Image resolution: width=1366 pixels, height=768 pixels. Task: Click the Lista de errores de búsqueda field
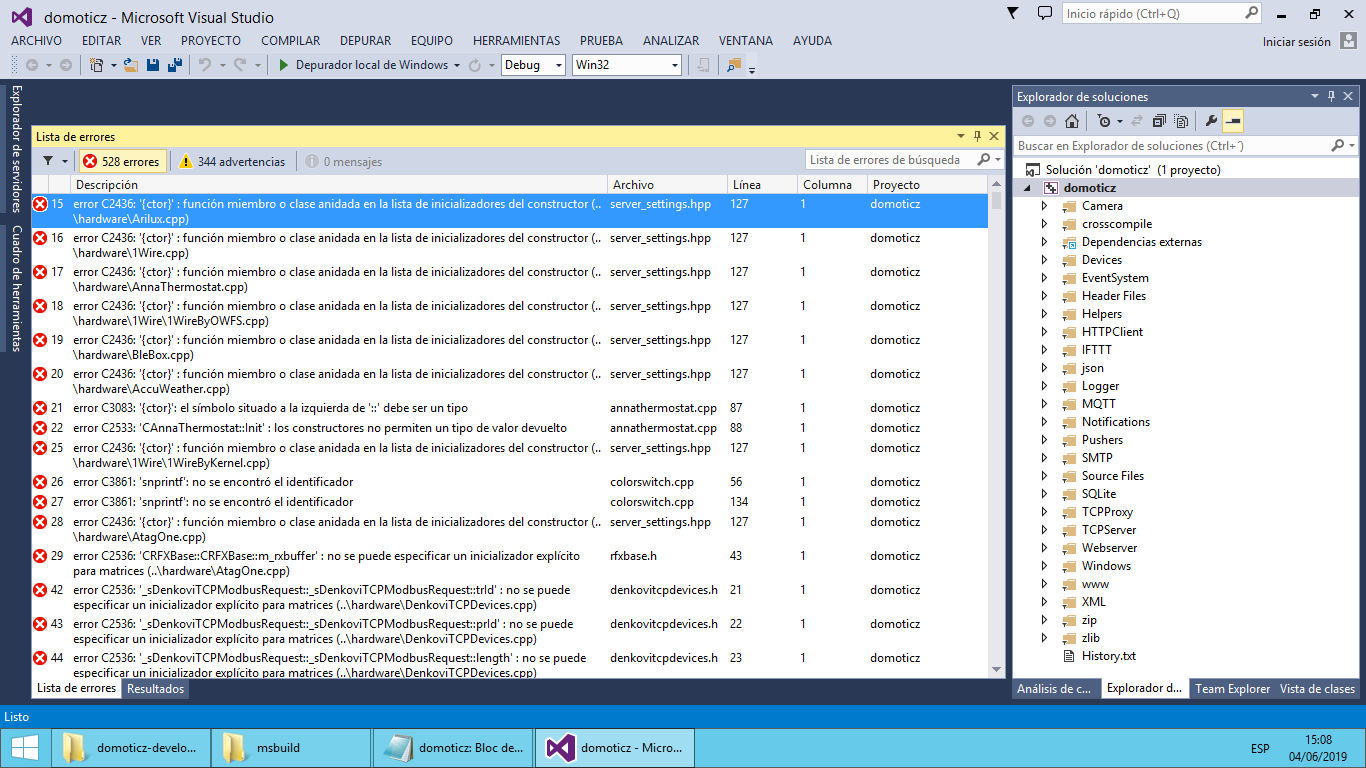[x=890, y=160]
